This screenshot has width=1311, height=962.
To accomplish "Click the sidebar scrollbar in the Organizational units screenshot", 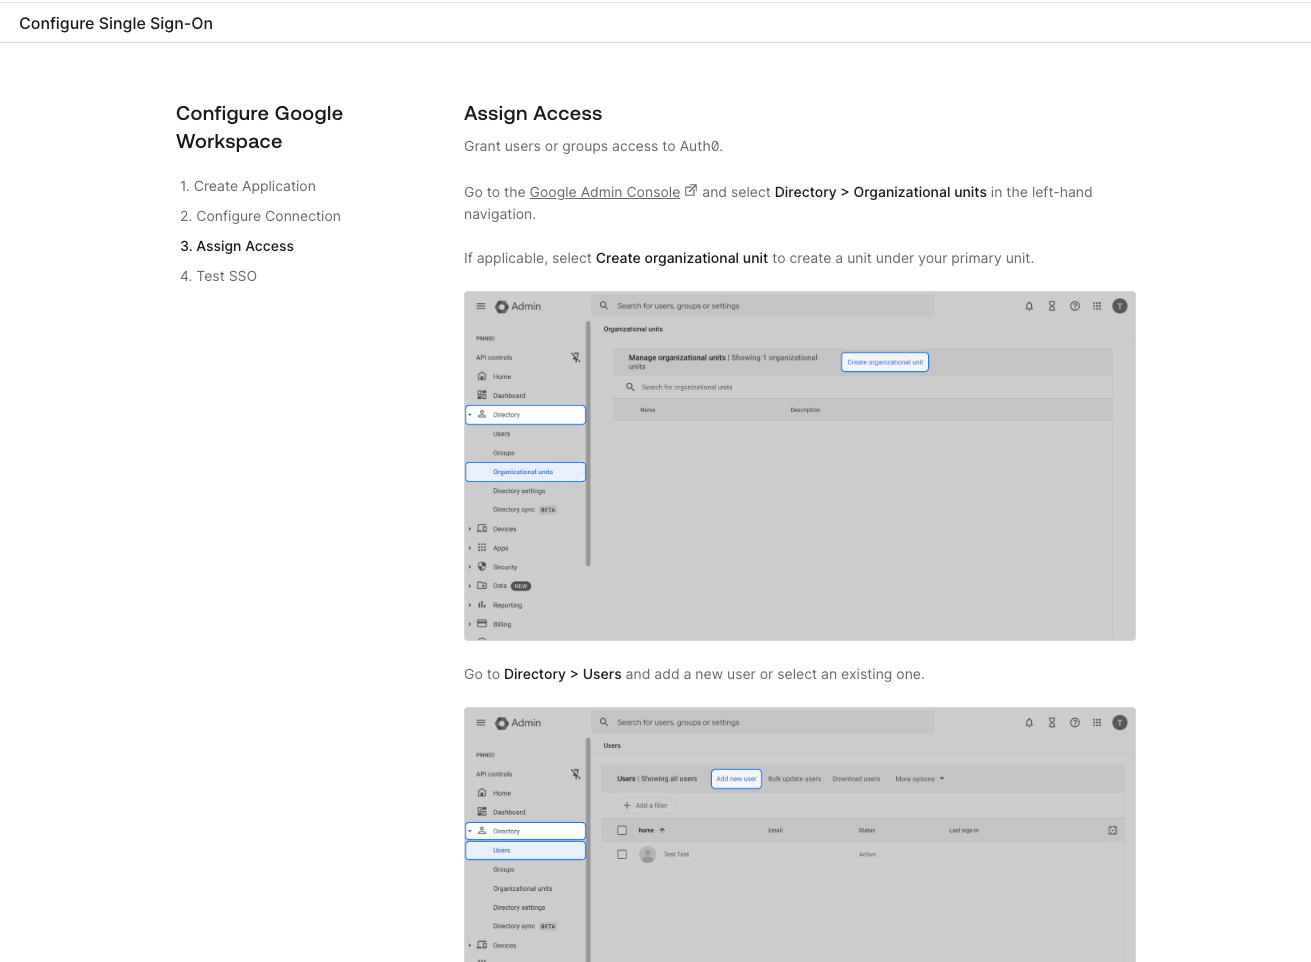I will click(x=588, y=444).
